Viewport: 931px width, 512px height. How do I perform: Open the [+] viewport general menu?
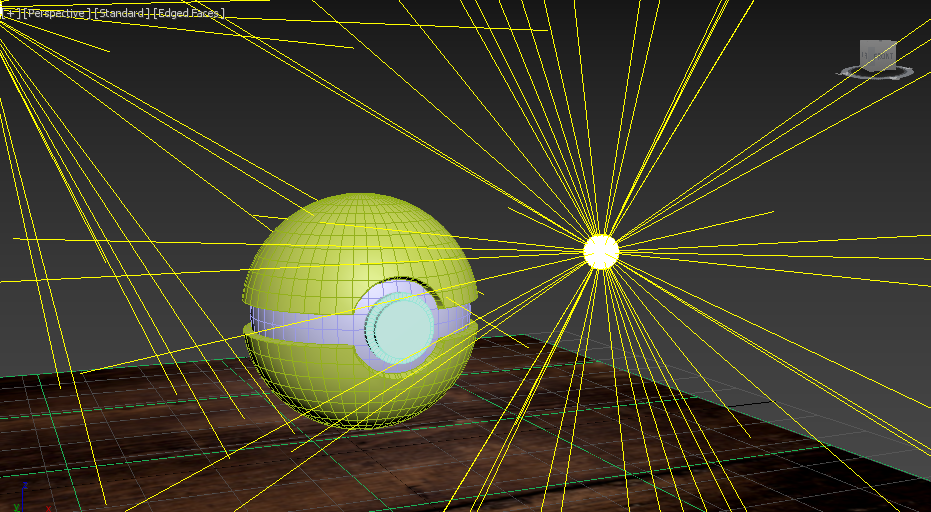[10, 13]
